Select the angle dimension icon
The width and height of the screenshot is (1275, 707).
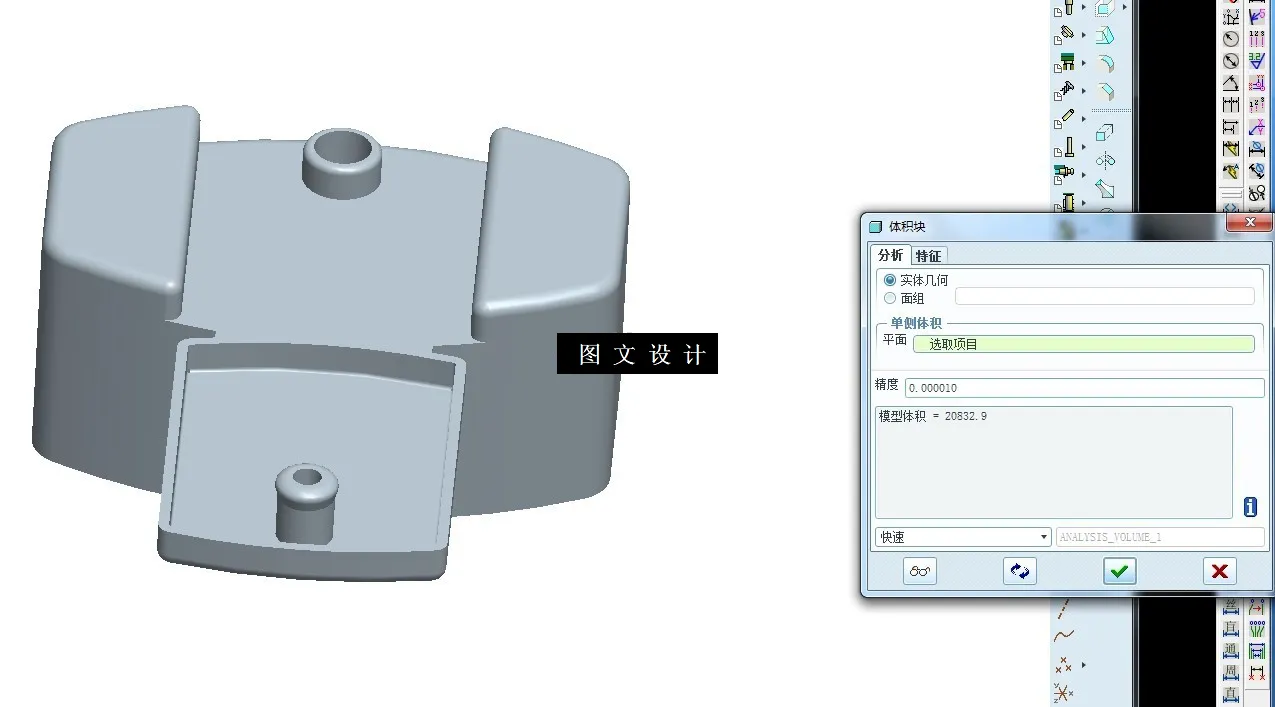1230,82
